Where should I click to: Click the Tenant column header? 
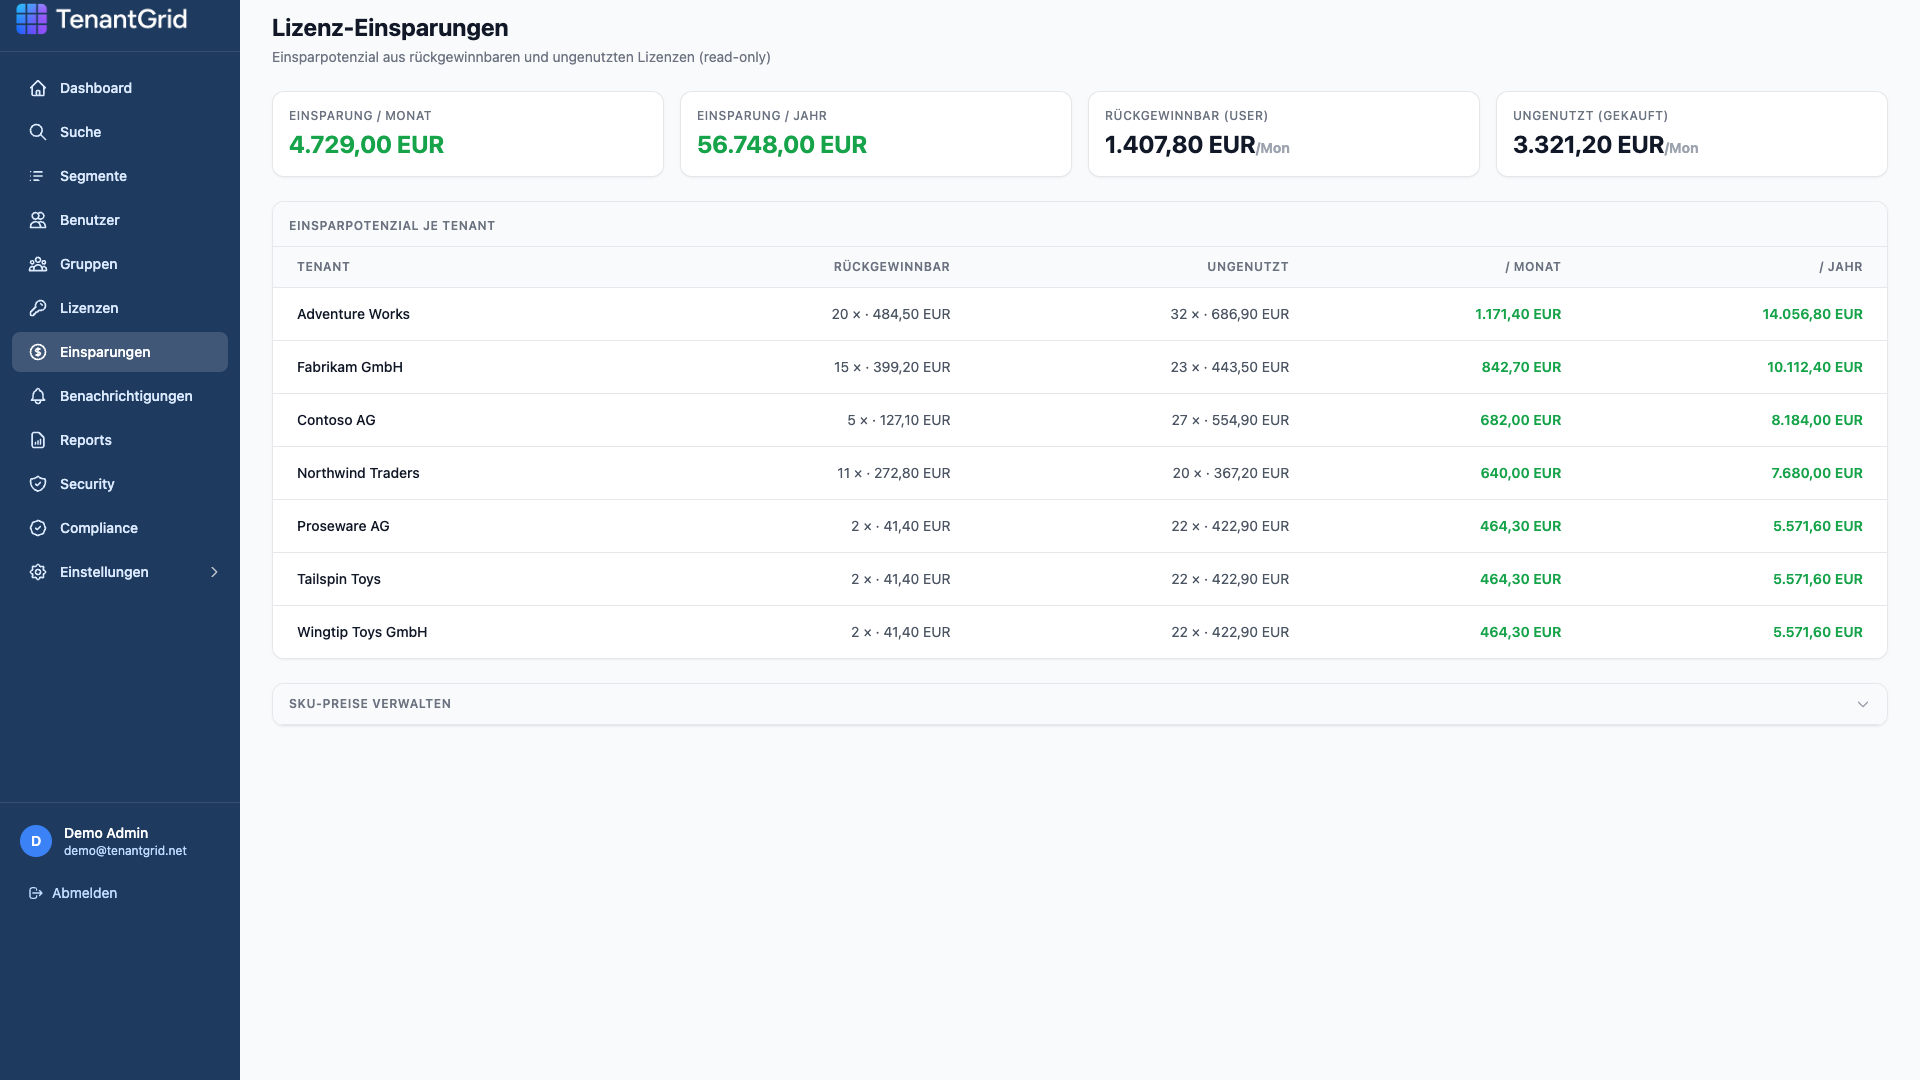pyautogui.click(x=323, y=267)
